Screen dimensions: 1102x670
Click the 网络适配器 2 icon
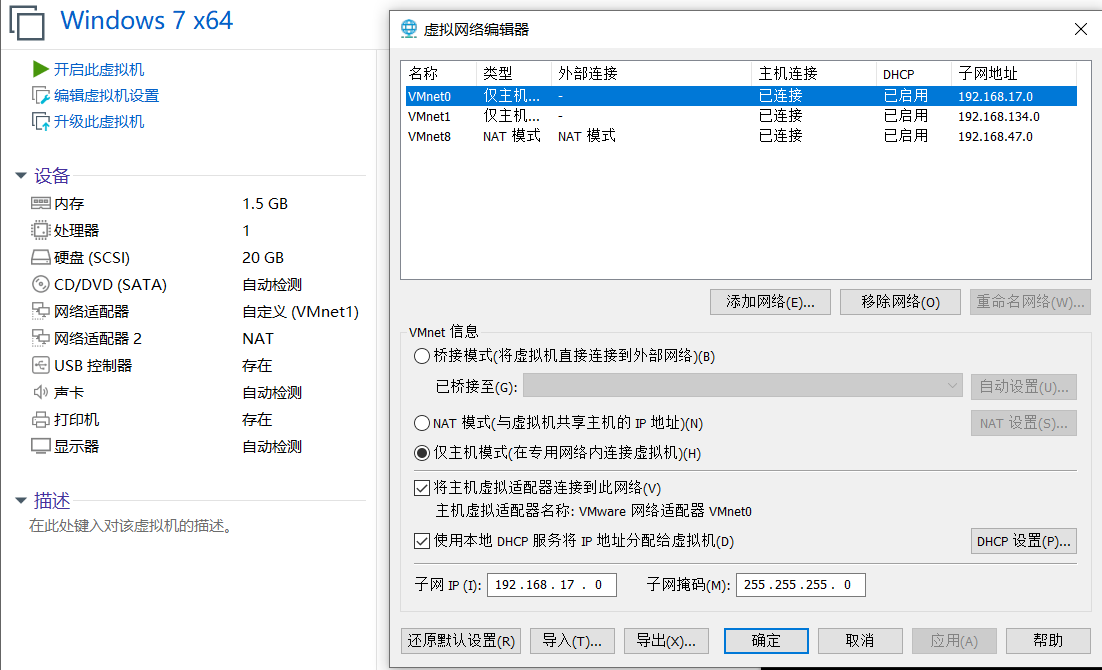[x=41, y=338]
